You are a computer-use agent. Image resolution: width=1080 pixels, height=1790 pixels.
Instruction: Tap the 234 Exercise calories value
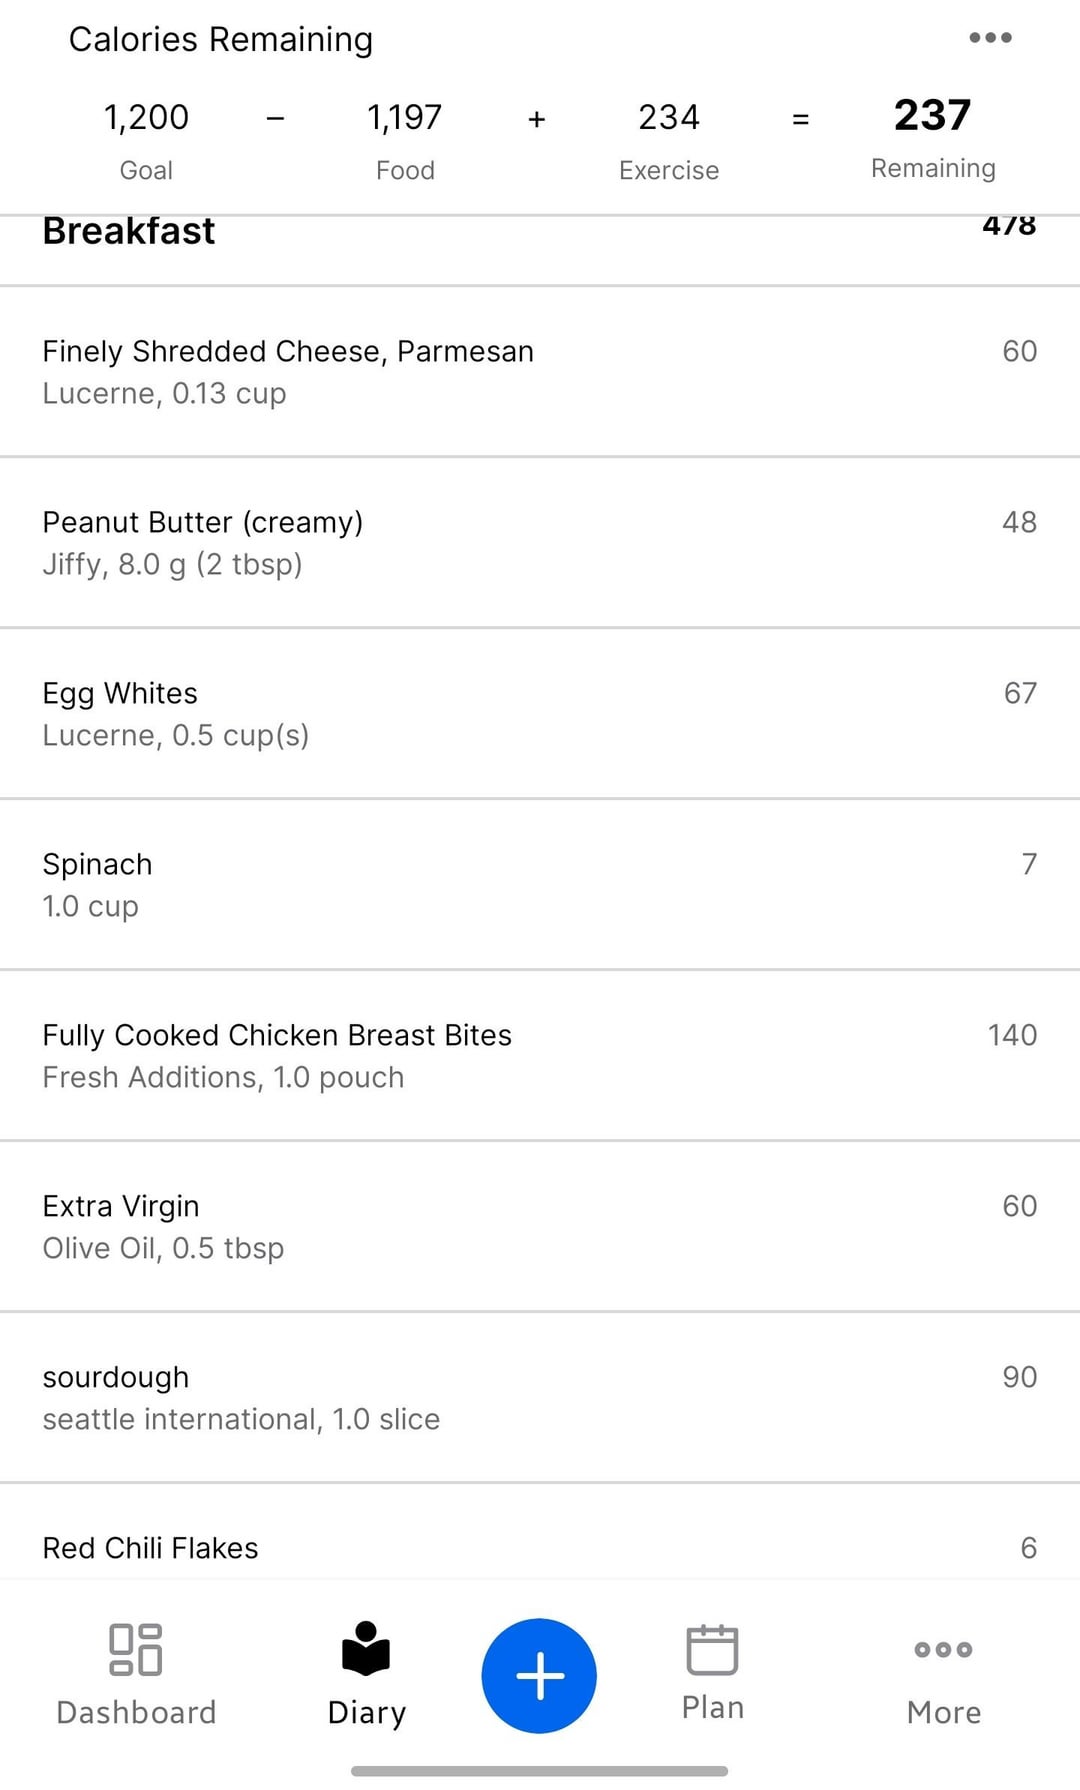(x=669, y=118)
